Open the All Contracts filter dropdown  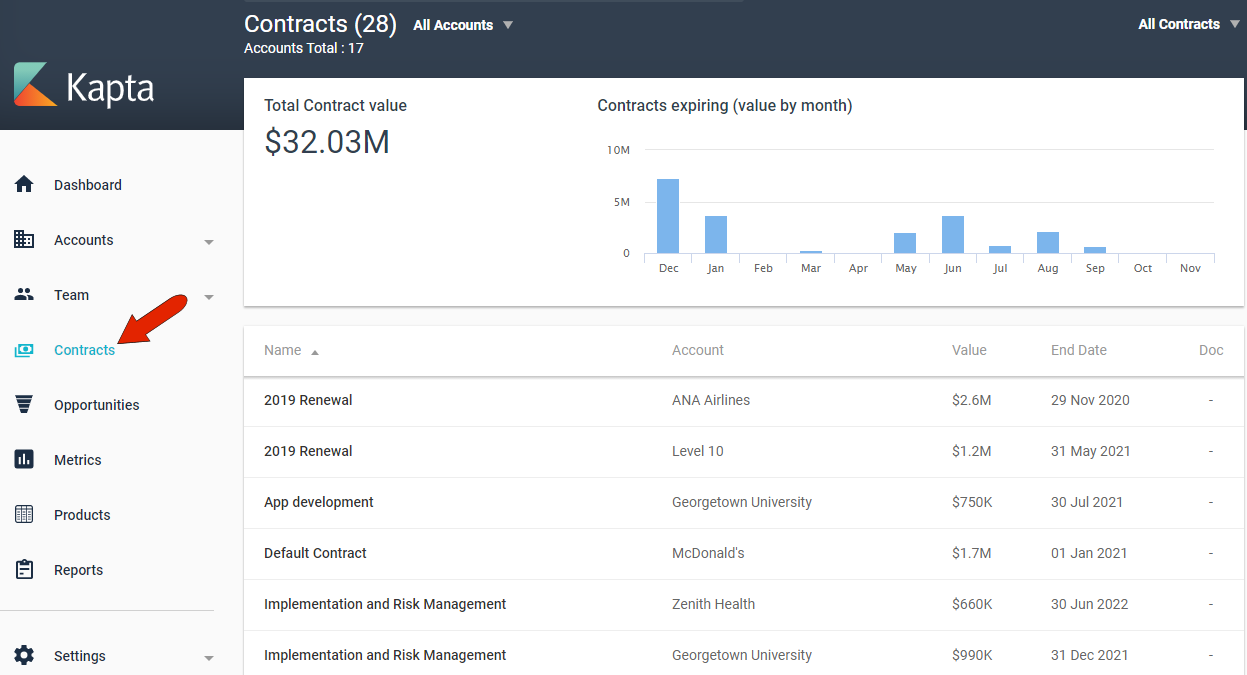tap(1188, 24)
